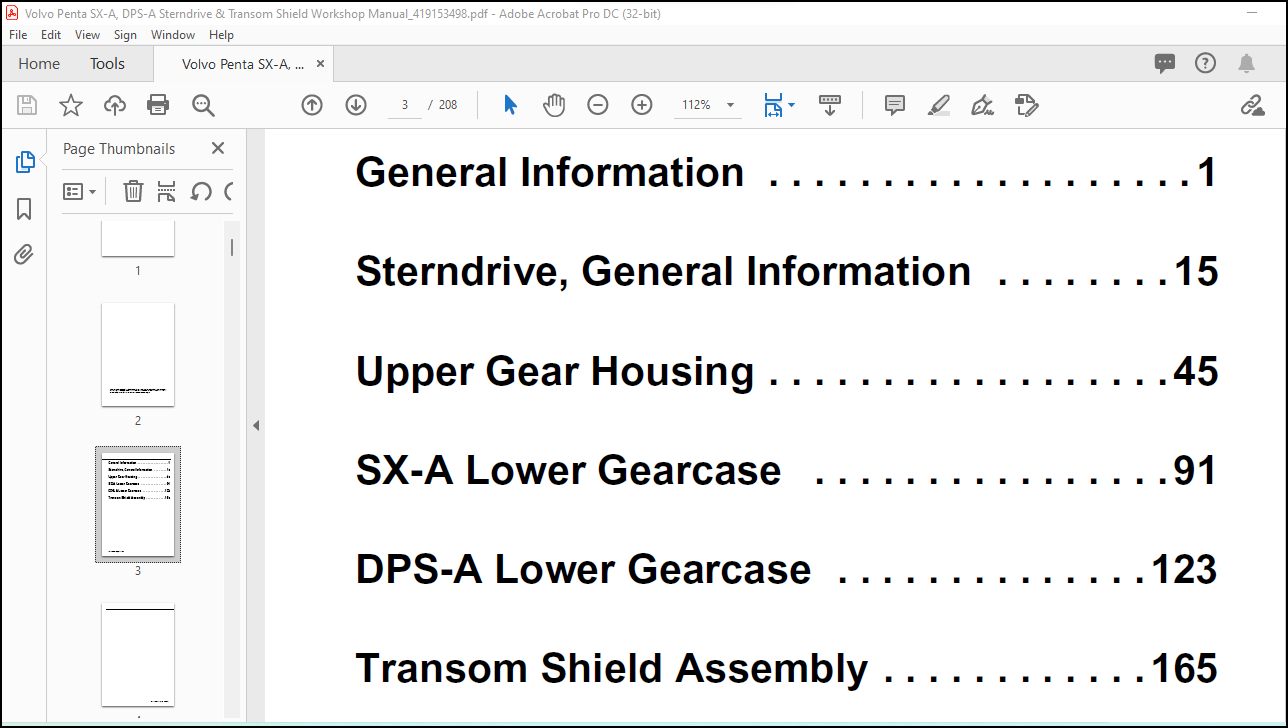This screenshot has height=728, width=1288.
Task: Go to next page with down arrow
Action: click(x=356, y=105)
